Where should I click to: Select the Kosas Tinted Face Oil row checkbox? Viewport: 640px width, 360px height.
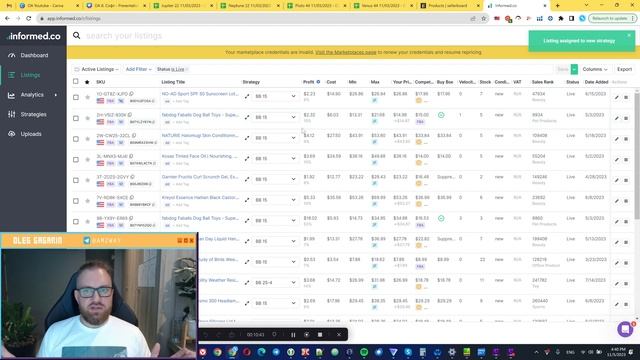pos(76,160)
